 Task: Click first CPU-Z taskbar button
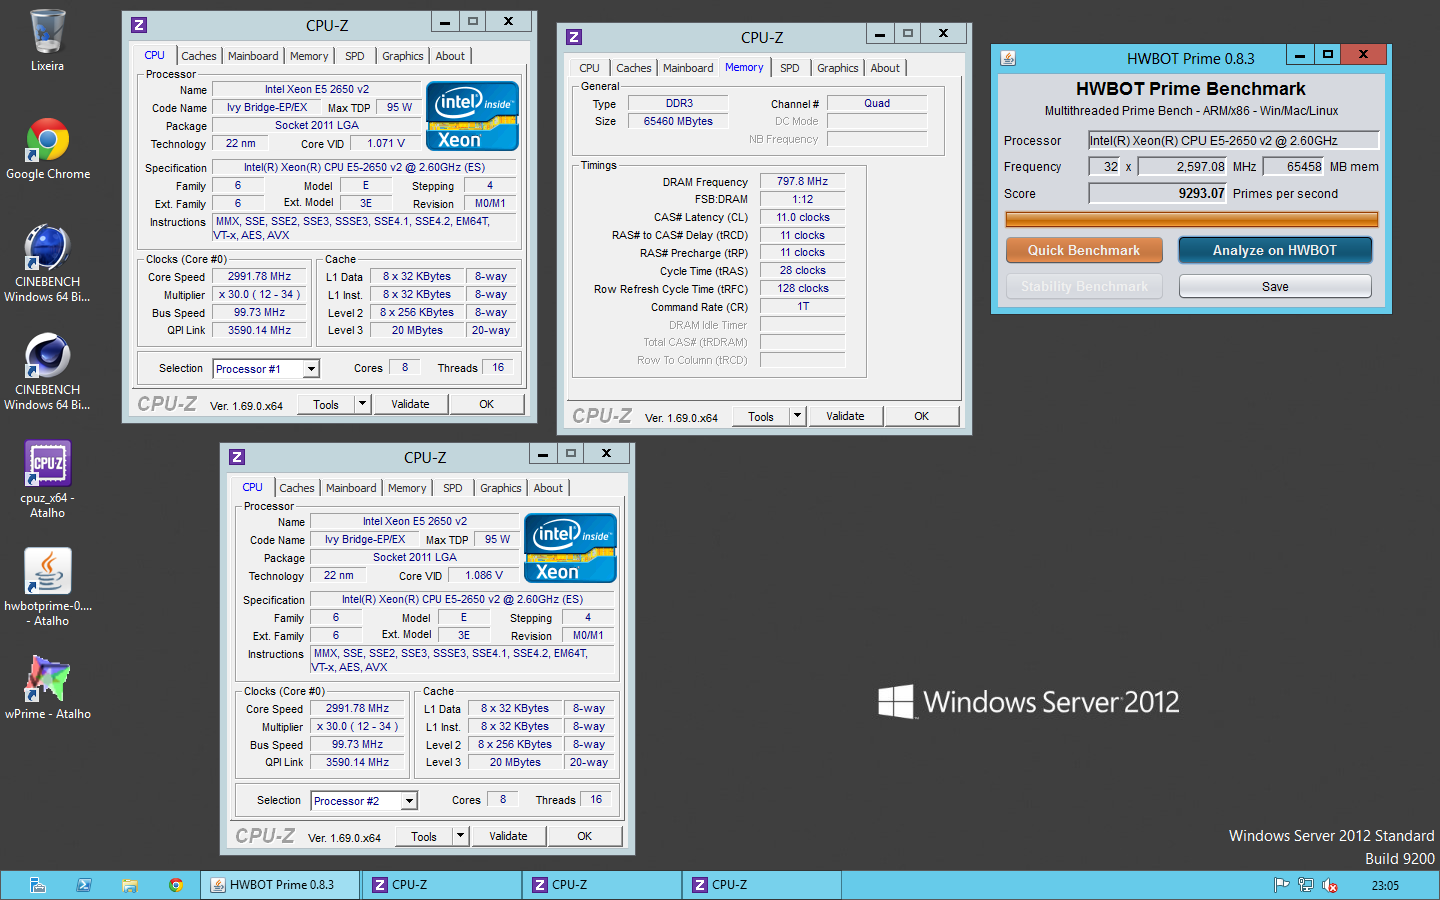[x=441, y=885]
